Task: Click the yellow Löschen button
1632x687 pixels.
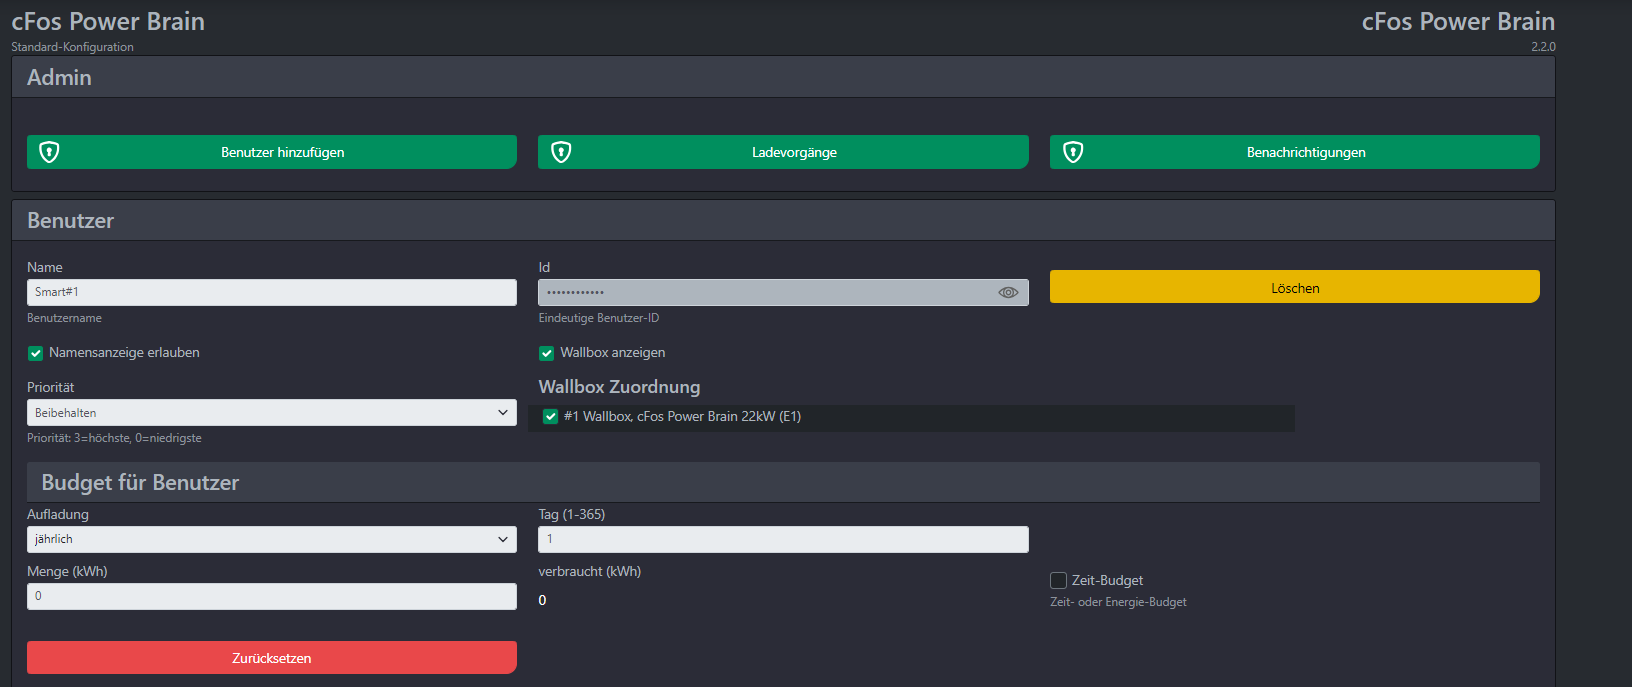Action: pyautogui.click(x=1295, y=287)
